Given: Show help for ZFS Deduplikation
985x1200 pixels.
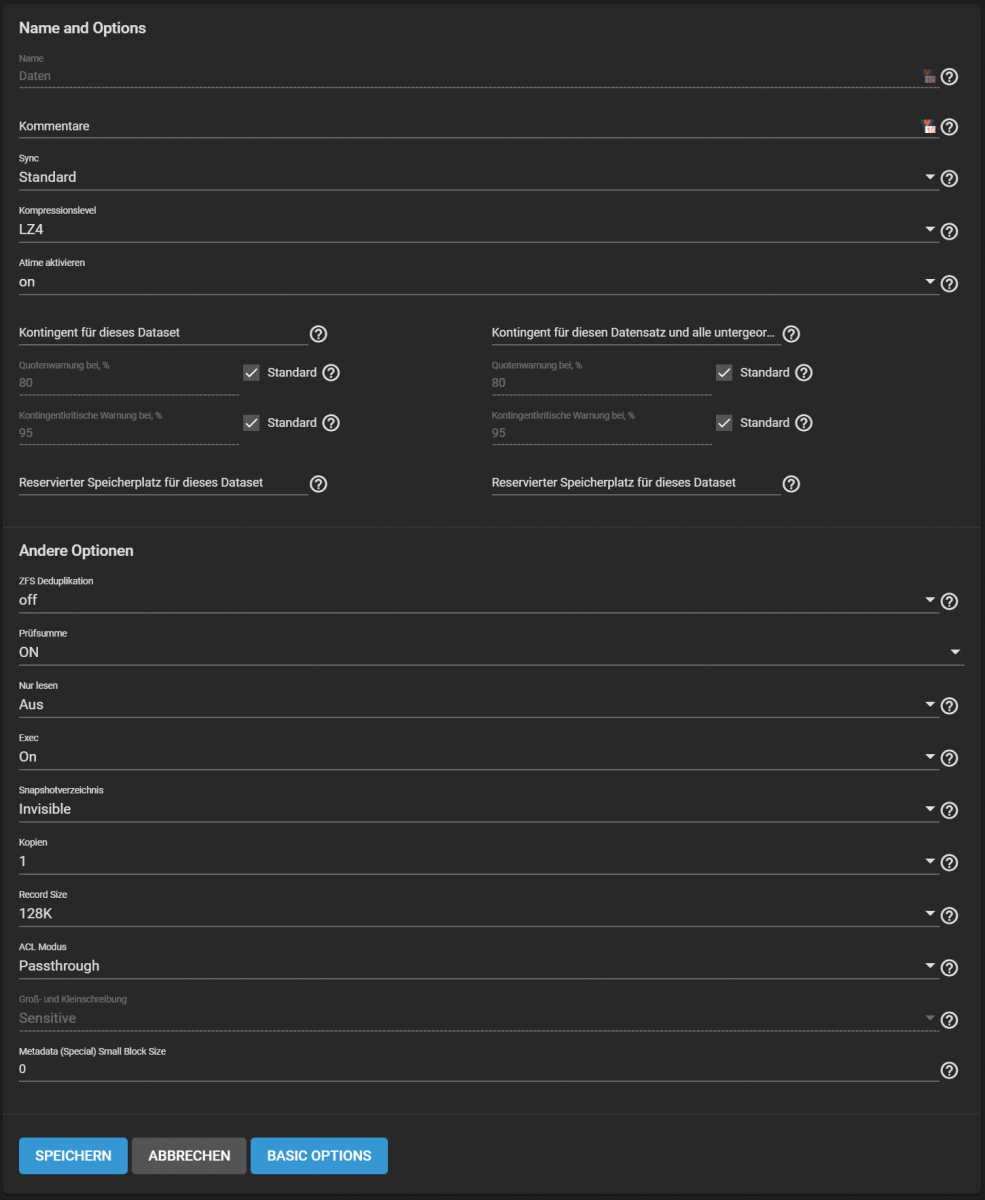Looking at the screenshot, I should (950, 602).
